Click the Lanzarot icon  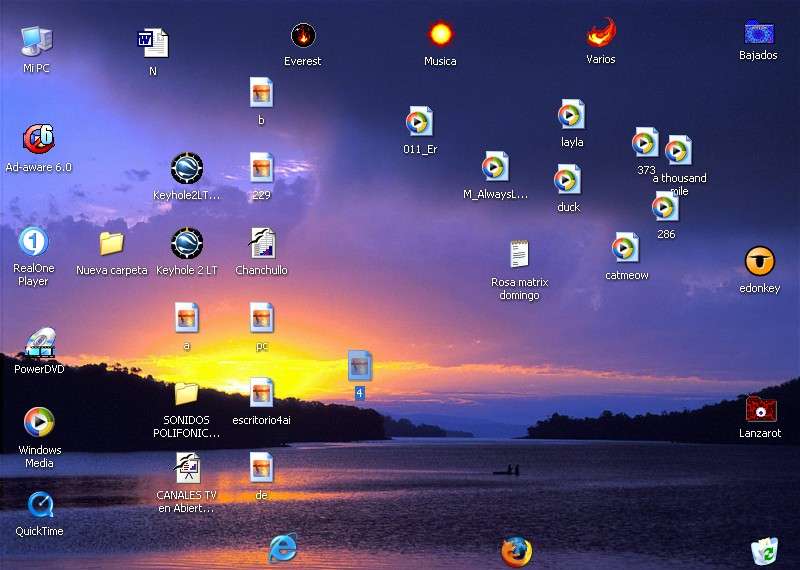[x=760, y=409]
